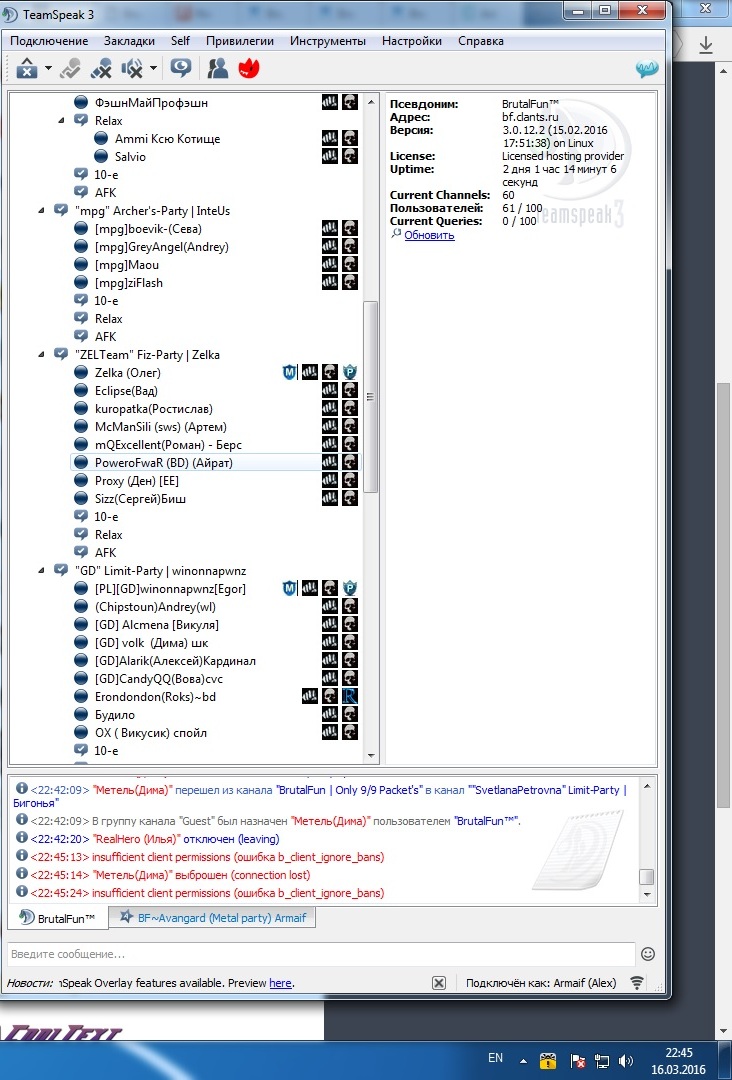Click the chat log scroll-down arrow
Image resolution: width=732 pixels, height=1080 pixels.
point(647,895)
